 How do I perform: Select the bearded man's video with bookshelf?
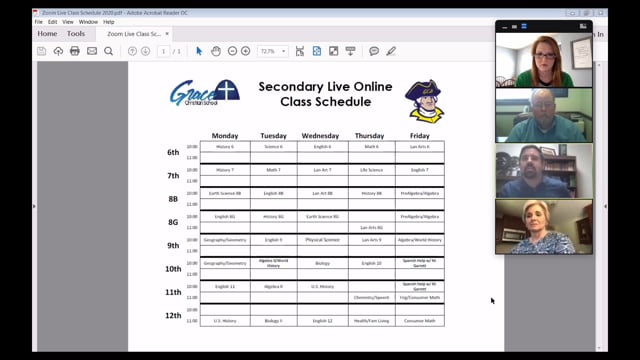click(x=544, y=171)
